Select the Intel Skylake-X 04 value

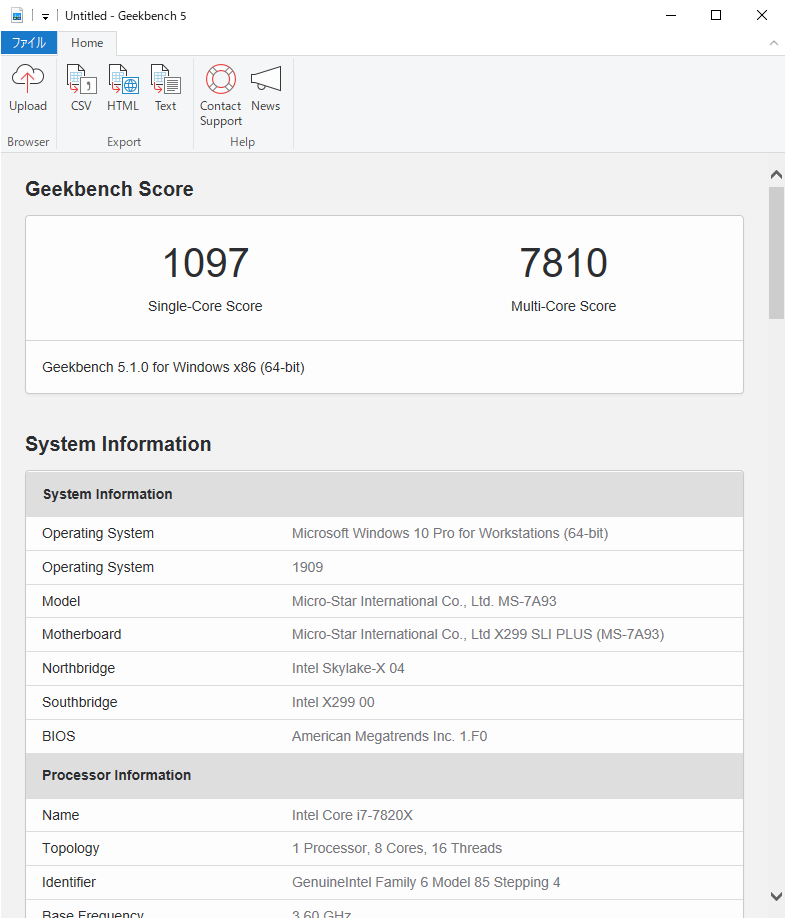click(348, 668)
